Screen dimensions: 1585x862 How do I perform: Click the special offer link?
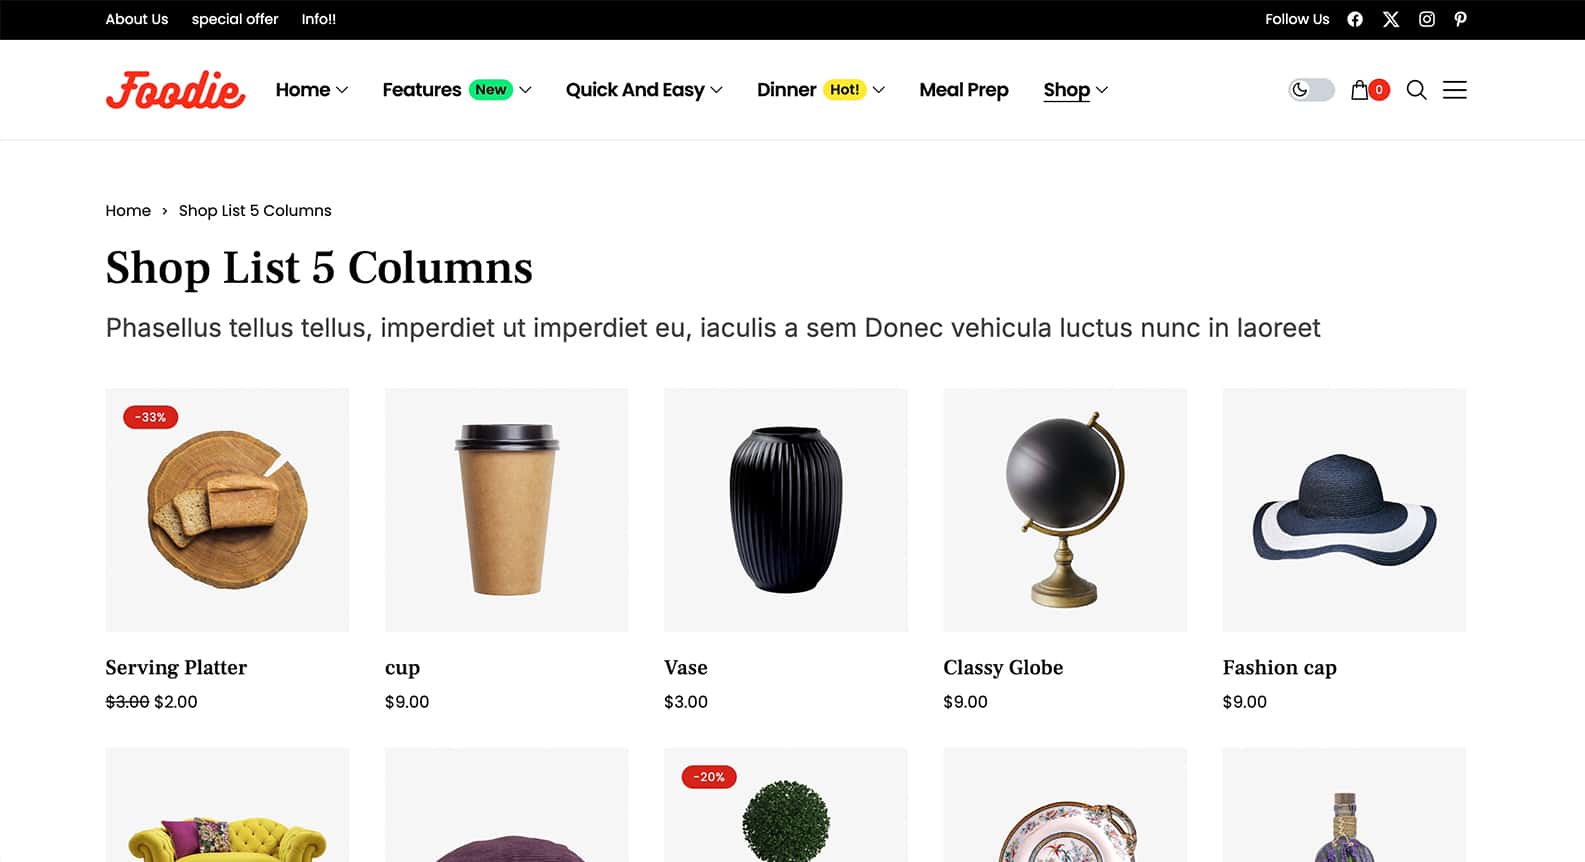point(235,19)
